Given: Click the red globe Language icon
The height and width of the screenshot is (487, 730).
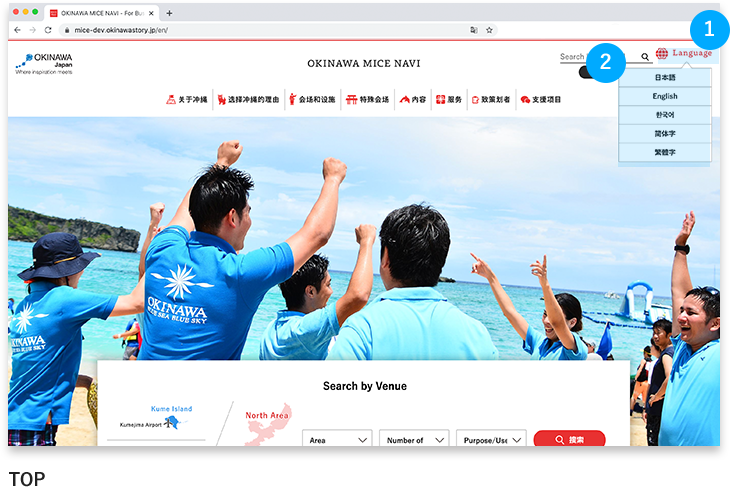Looking at the screenshot, I should (x=662, y=54).
